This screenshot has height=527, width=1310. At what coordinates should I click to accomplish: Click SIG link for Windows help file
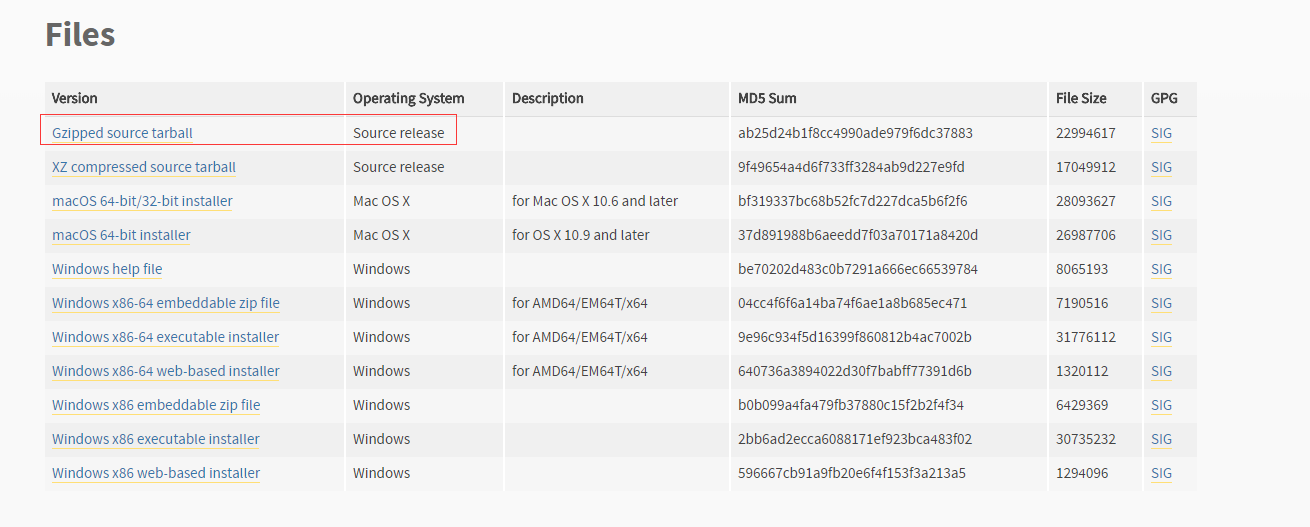[x=1161, y=269]
